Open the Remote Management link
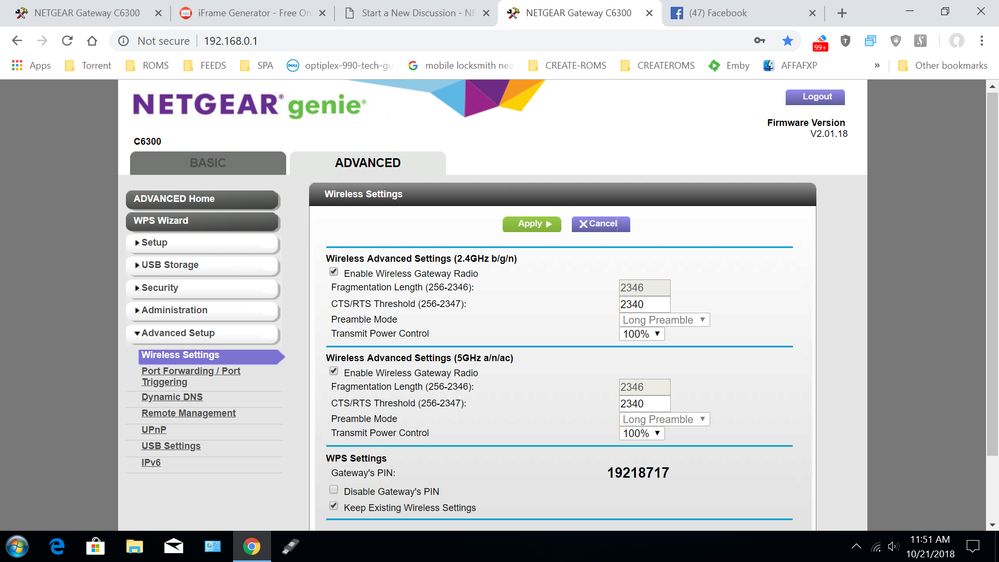Image resolution: width=999 pixels, height=562 pixels. 189,413
